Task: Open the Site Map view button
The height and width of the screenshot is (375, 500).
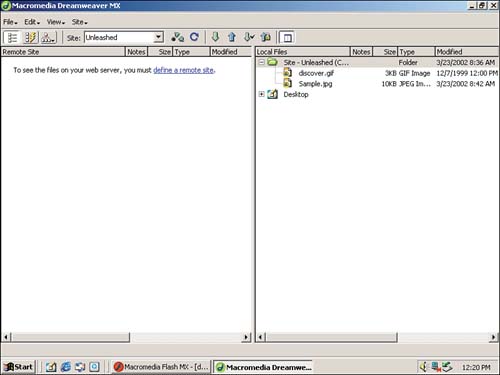Action: pyautogui.click(x=48, y=37)
